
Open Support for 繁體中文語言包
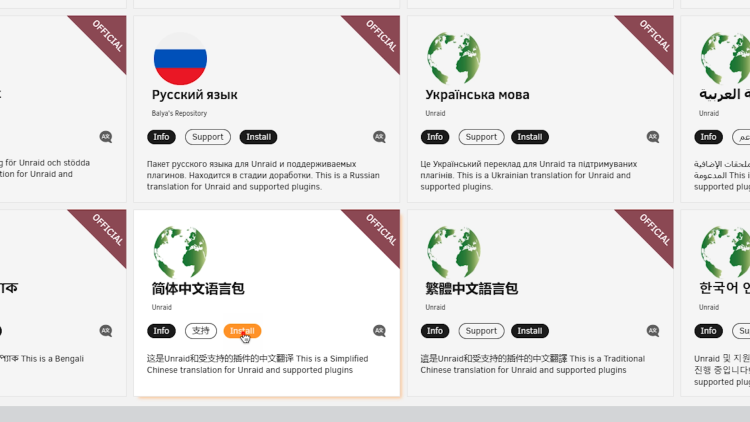click(481, 331)
